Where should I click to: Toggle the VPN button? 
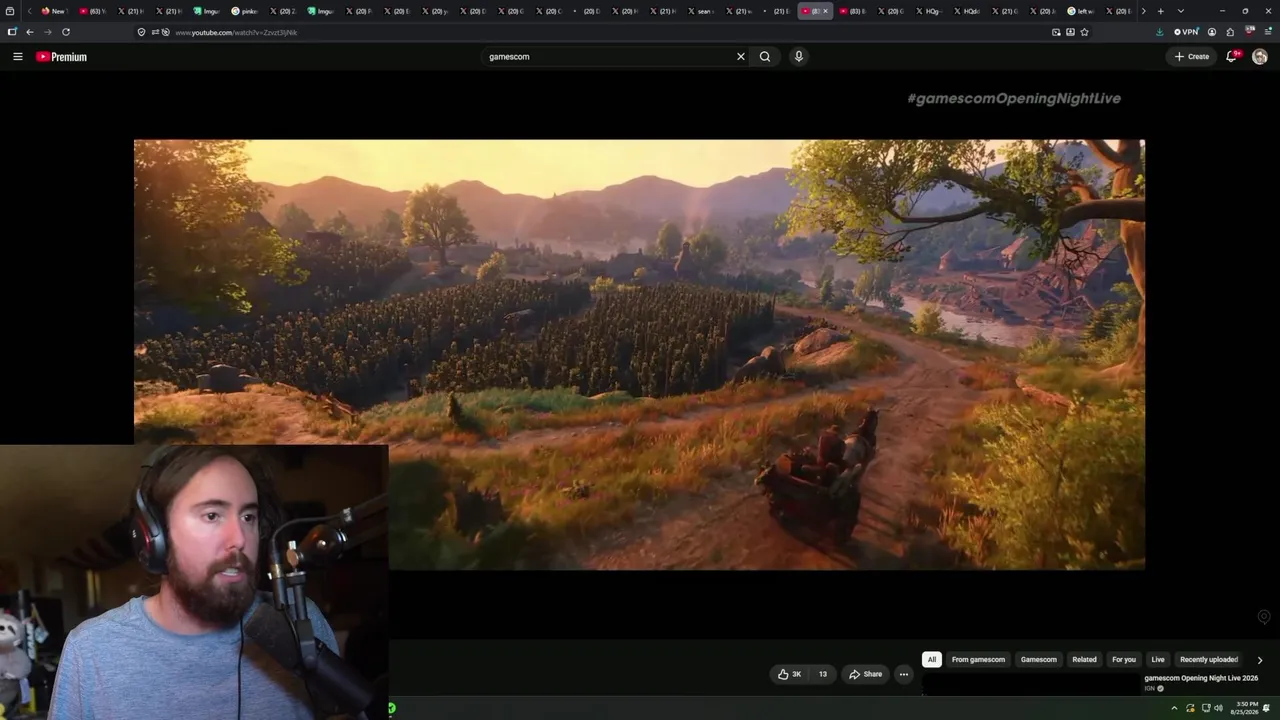point(1186,32)
